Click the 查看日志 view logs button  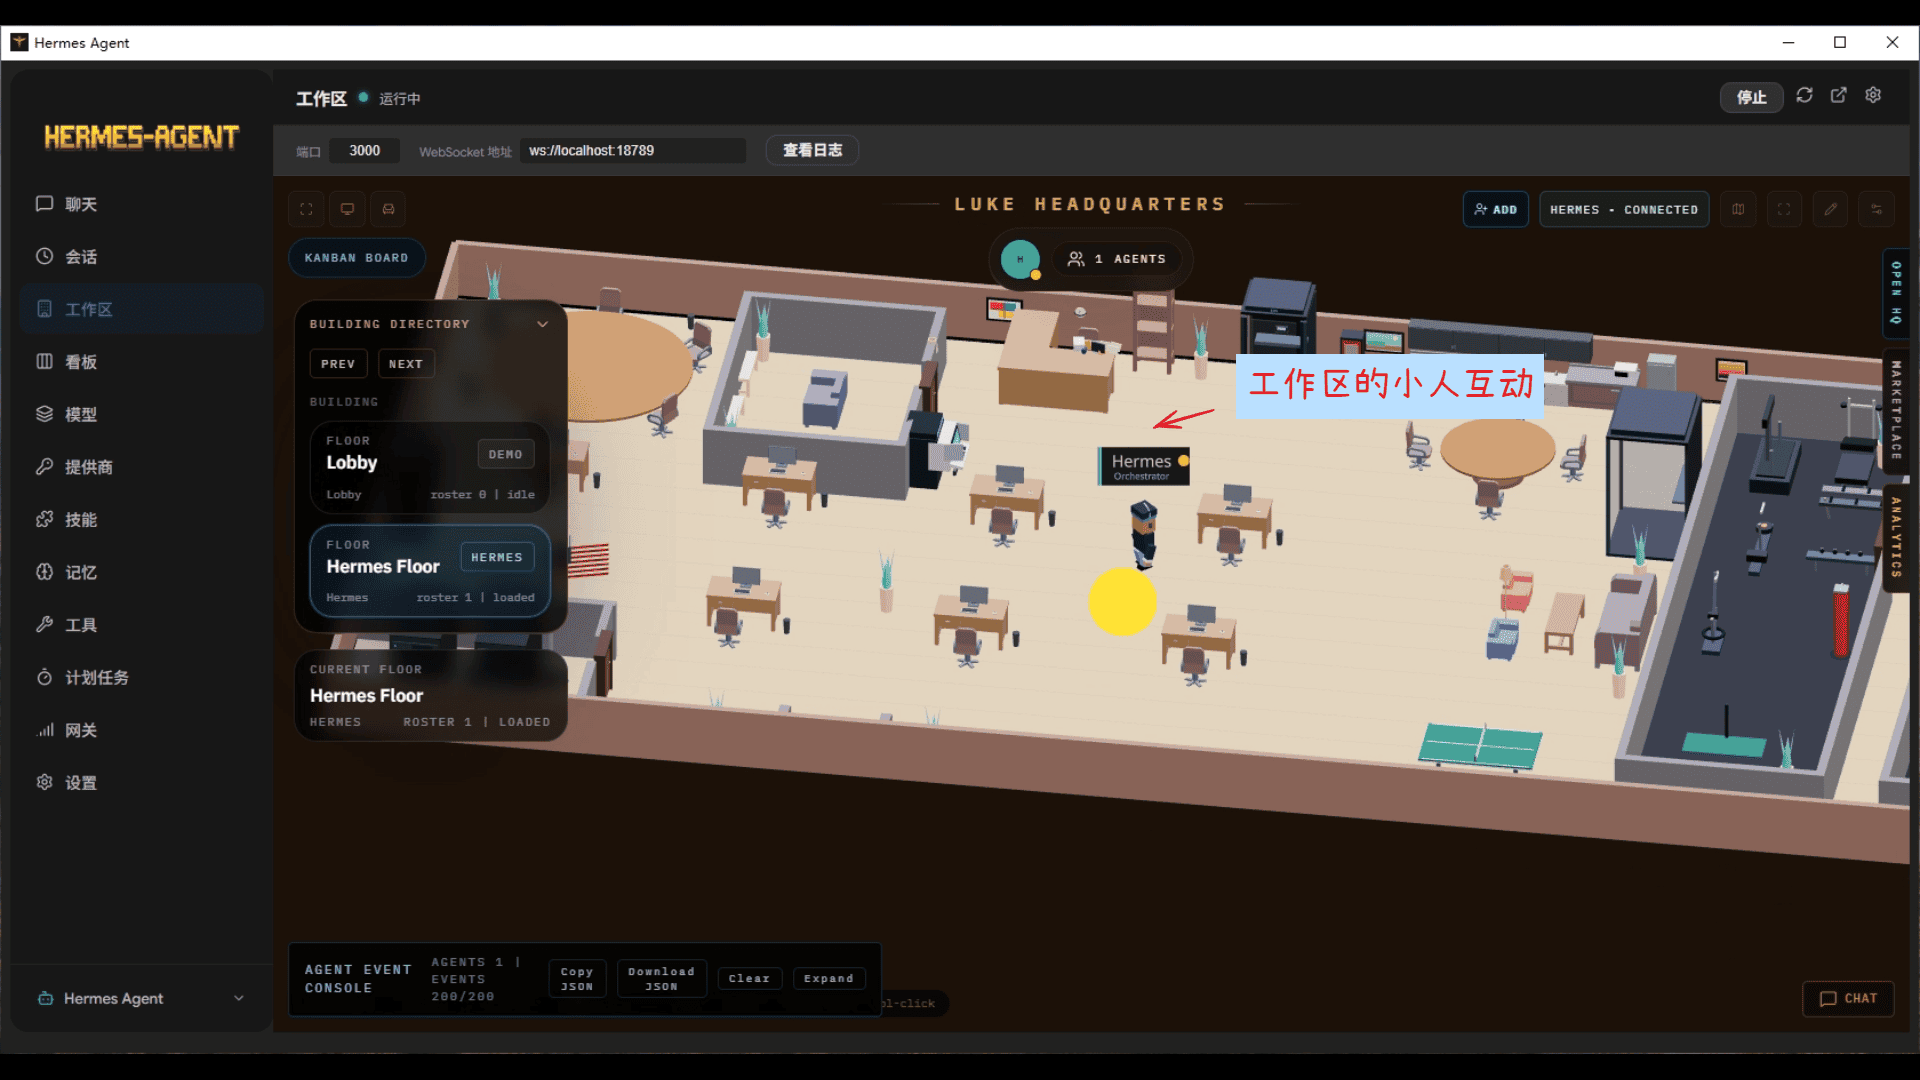point(812,150)
